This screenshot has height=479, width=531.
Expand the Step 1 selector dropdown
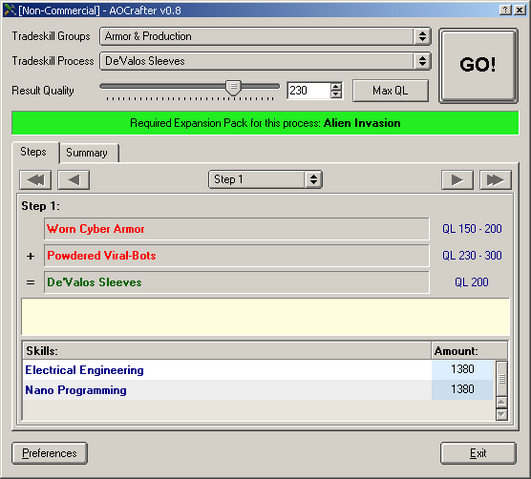(x=265, y=180)
